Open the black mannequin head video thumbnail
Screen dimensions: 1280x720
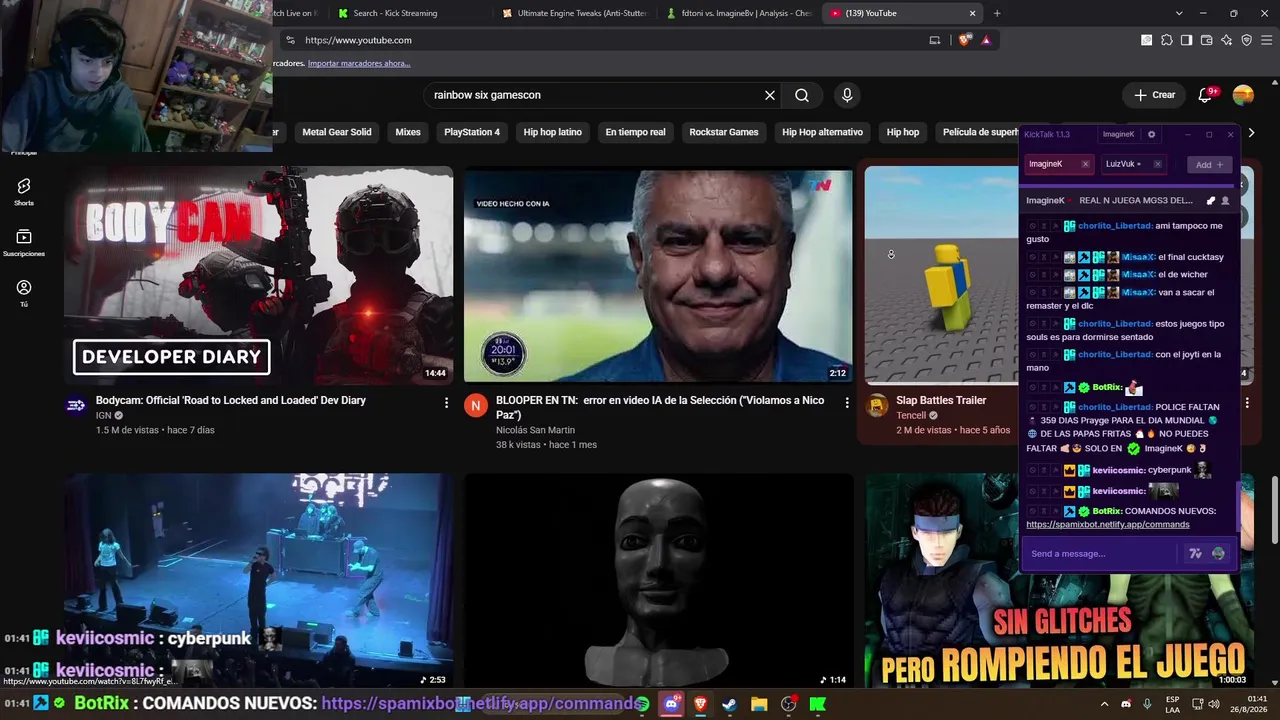658,580
